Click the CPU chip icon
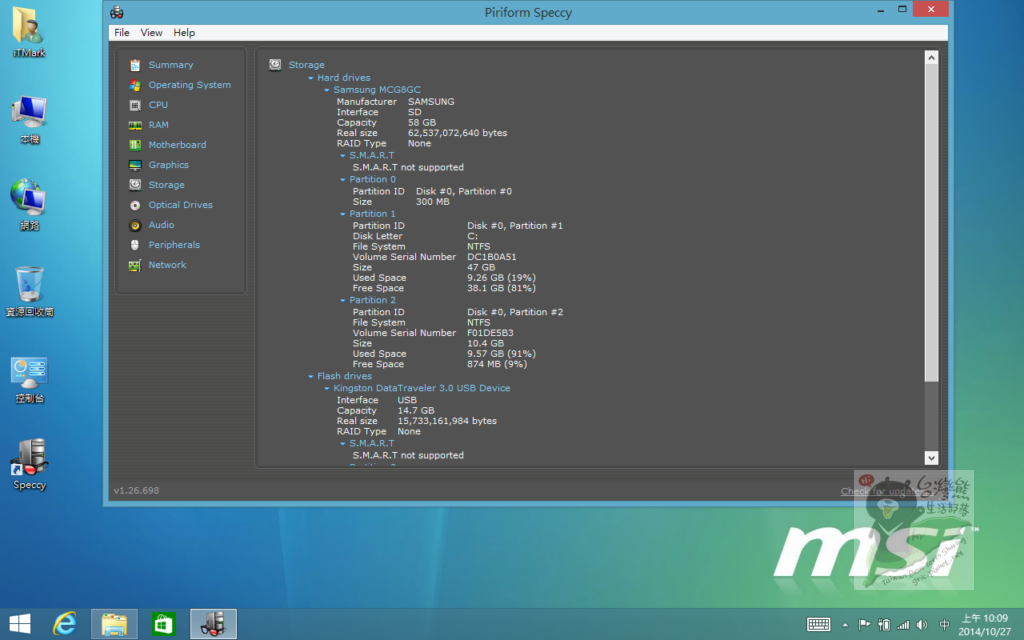This screenshot has width=1024, height=640. (x=135, y=105)
